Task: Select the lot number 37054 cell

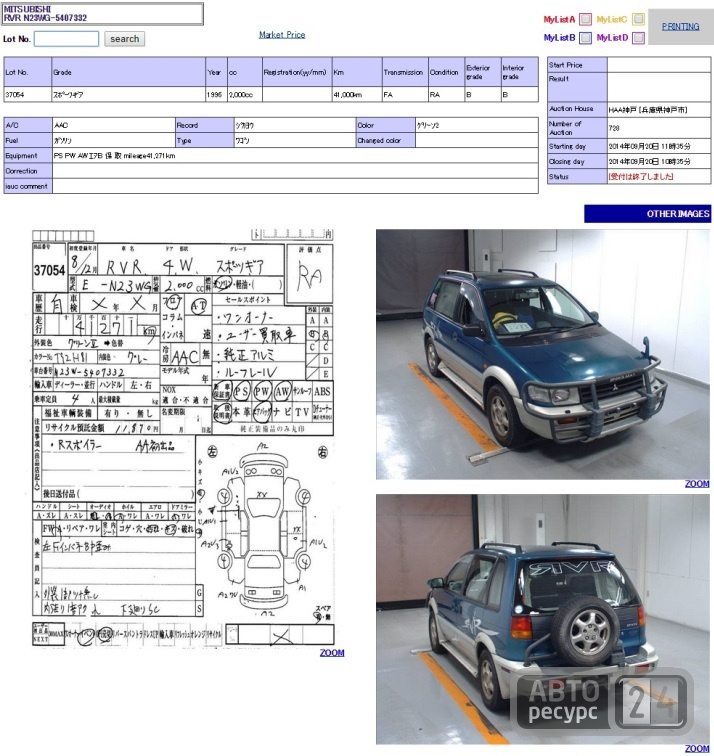Action: [27, 94]
